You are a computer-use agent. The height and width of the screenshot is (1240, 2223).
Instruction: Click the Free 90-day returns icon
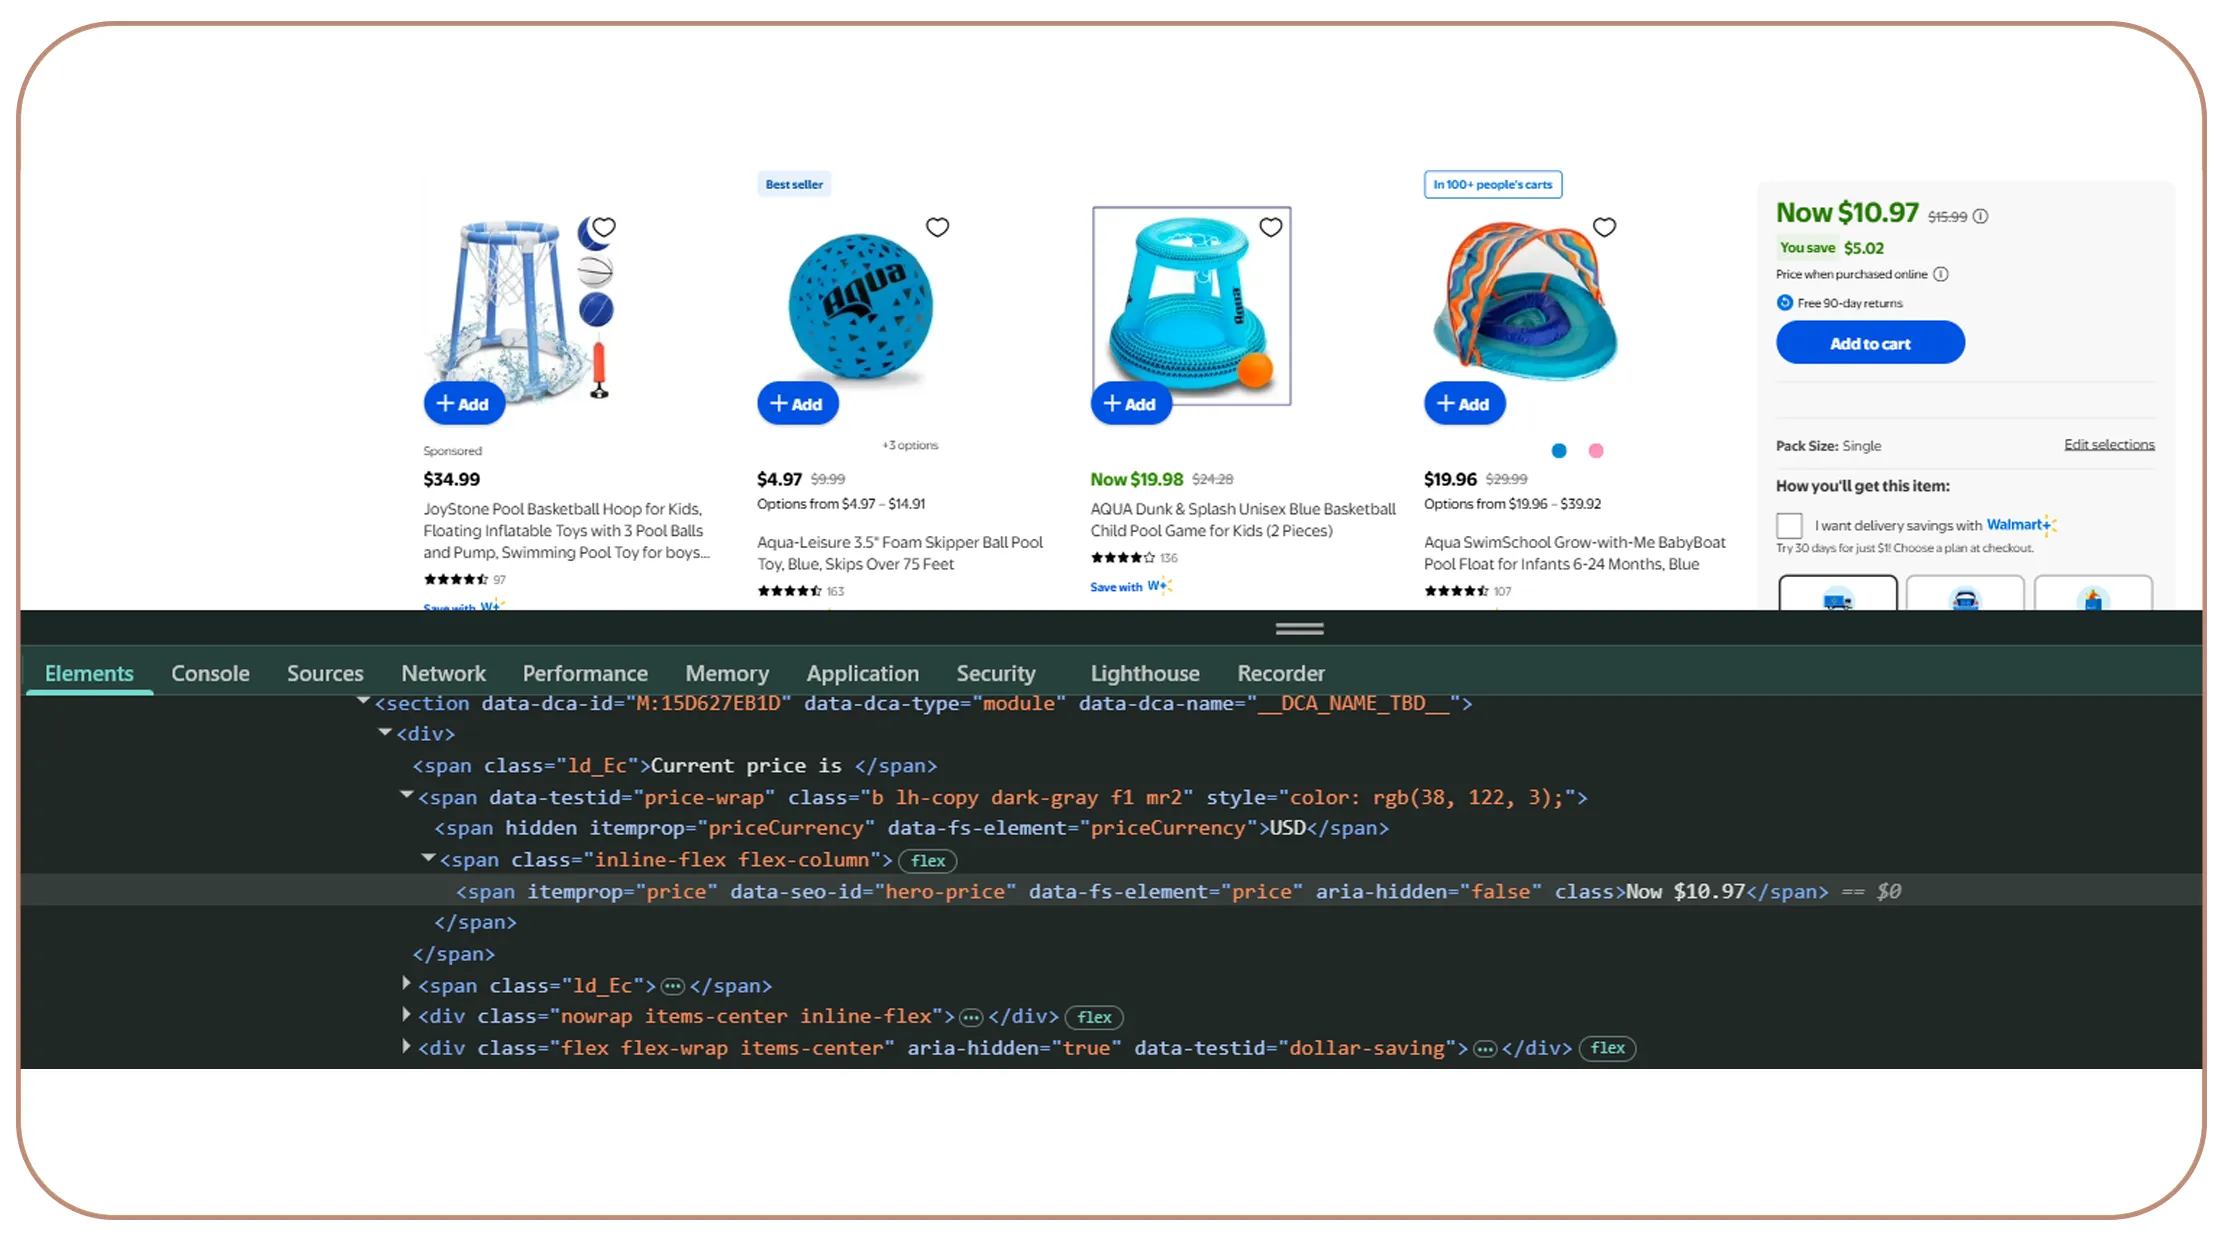click(1784, 302)
